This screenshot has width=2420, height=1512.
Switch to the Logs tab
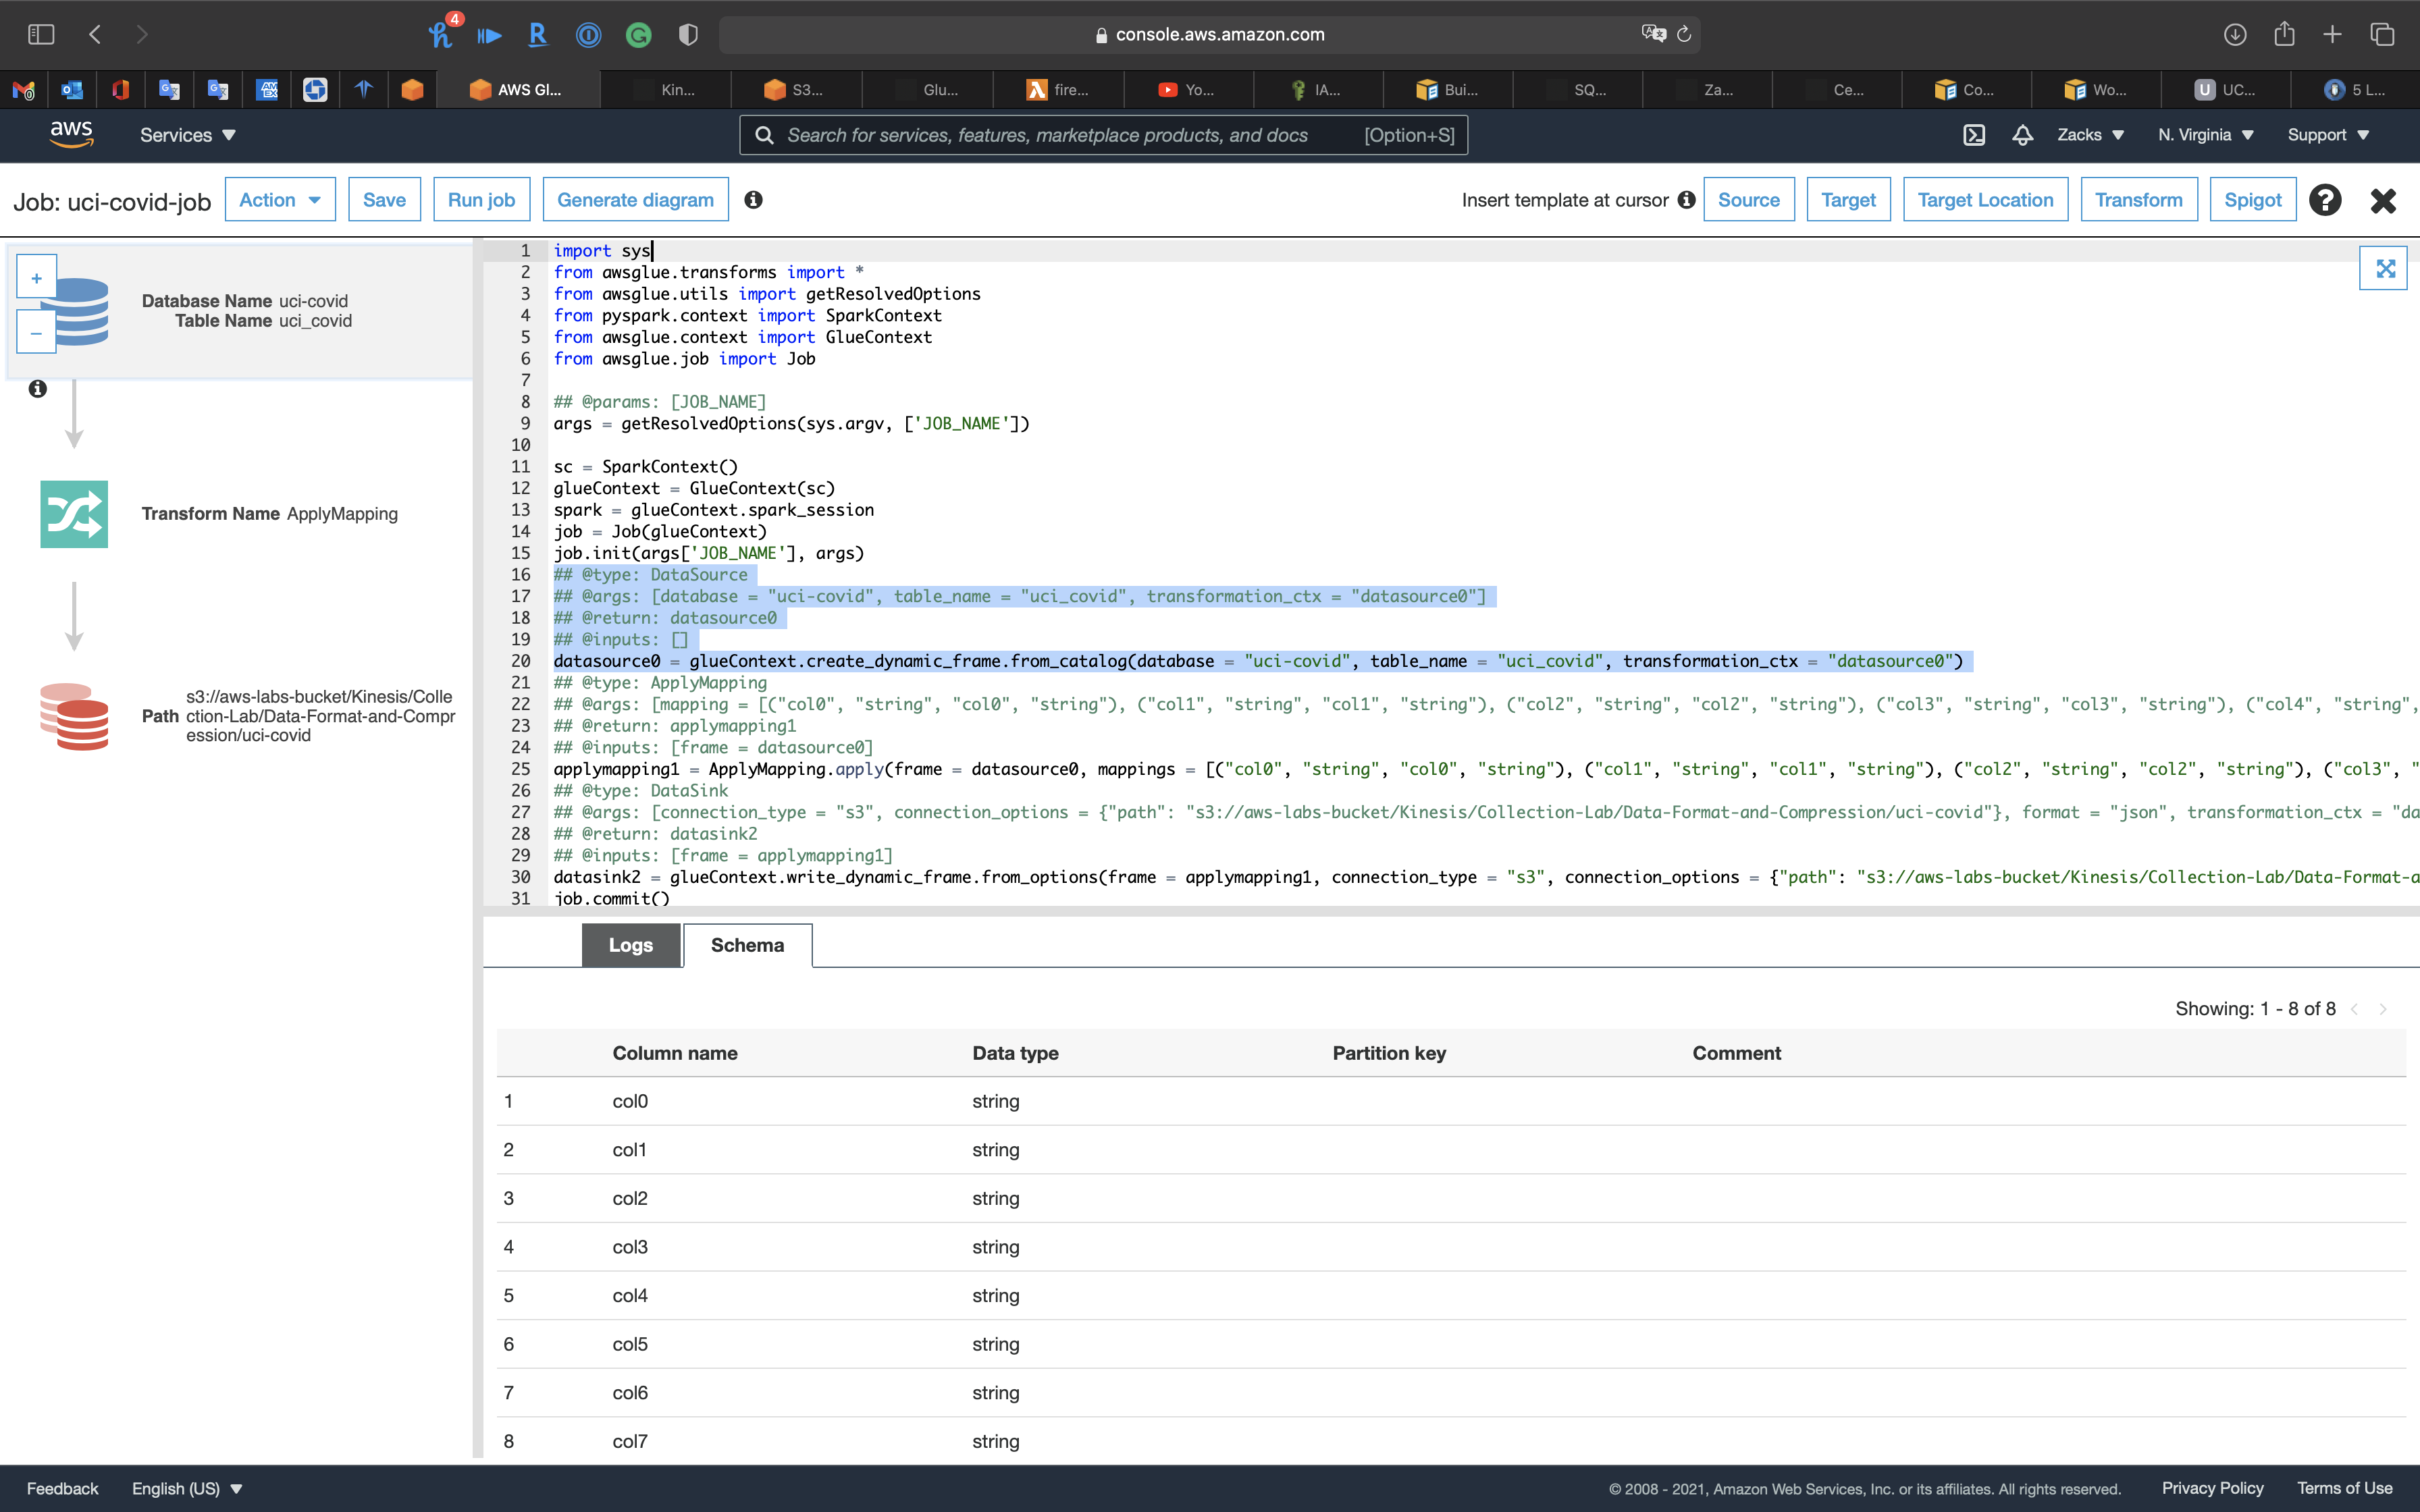630,945
